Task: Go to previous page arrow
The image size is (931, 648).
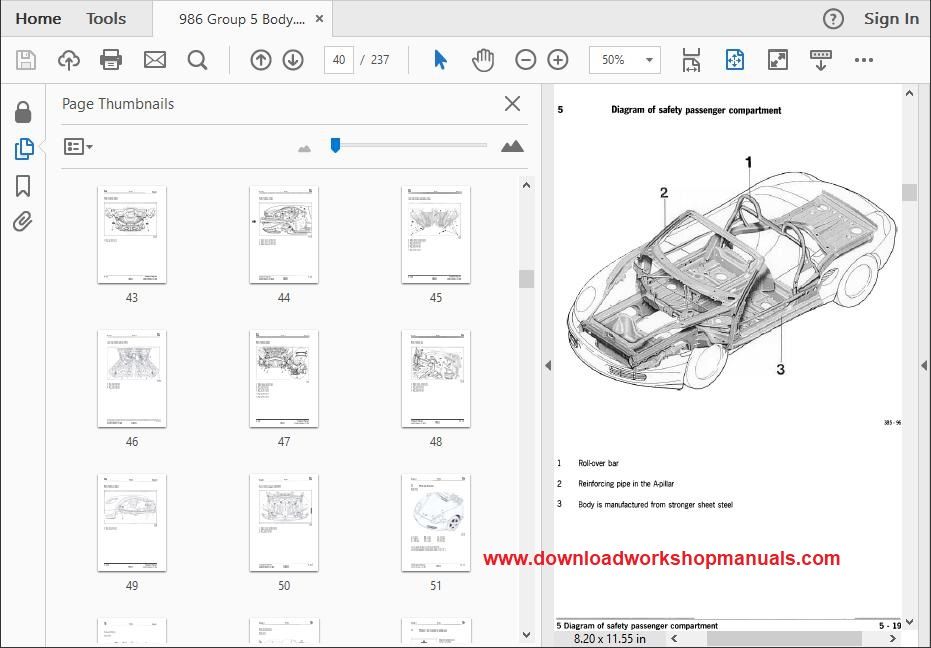Action: (261, 60)
